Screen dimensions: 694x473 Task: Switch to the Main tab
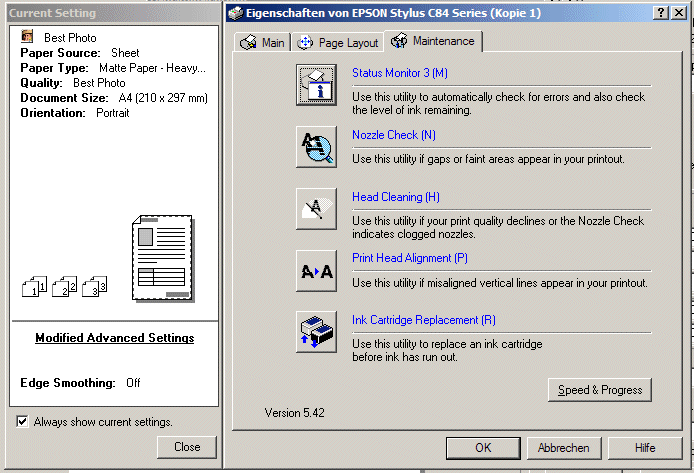262,42
